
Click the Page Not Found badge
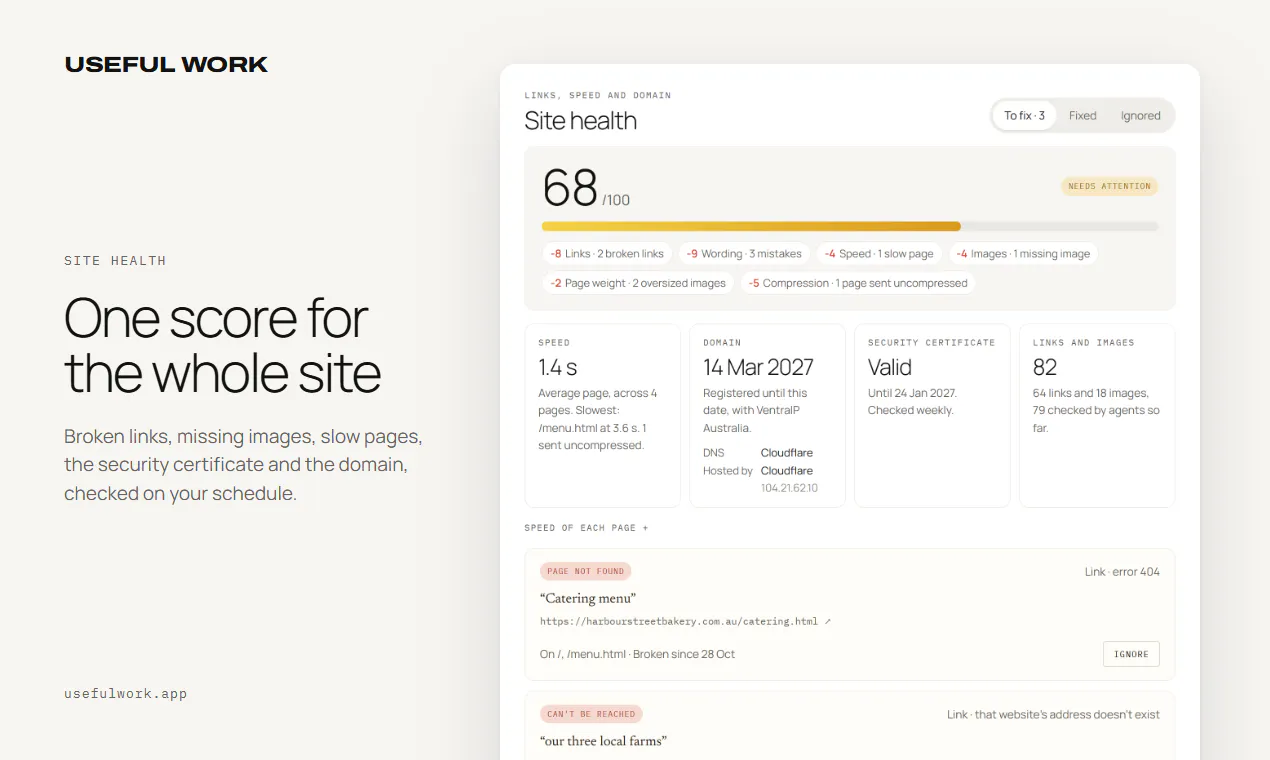(585, 571)
